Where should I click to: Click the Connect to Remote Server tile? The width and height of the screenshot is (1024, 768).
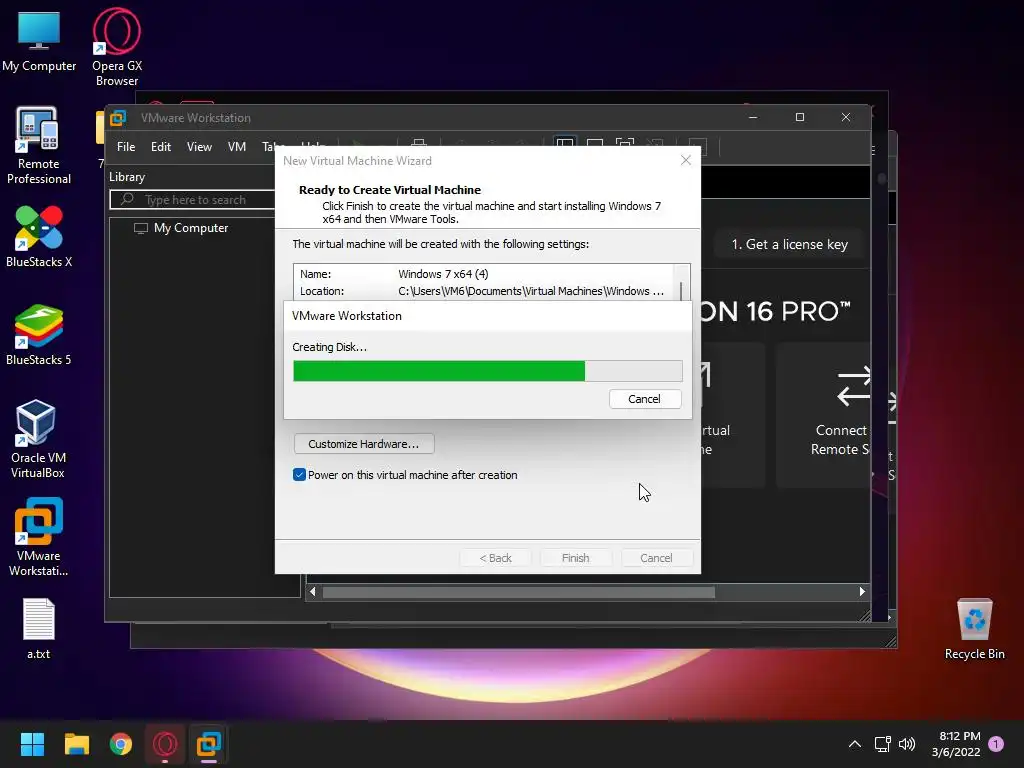click(824, 415)
